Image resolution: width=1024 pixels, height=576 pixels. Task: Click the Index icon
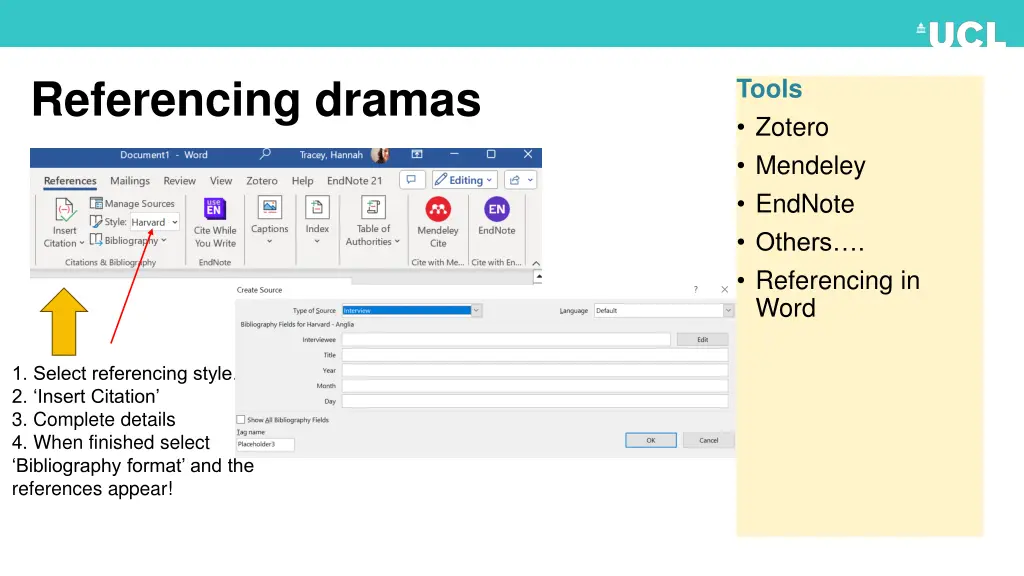317,208
